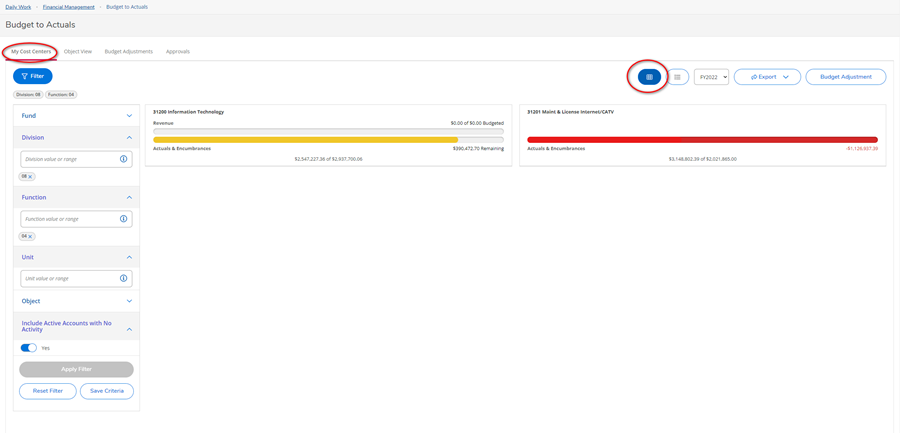Click the Unit field info icon

coord(124,279)
